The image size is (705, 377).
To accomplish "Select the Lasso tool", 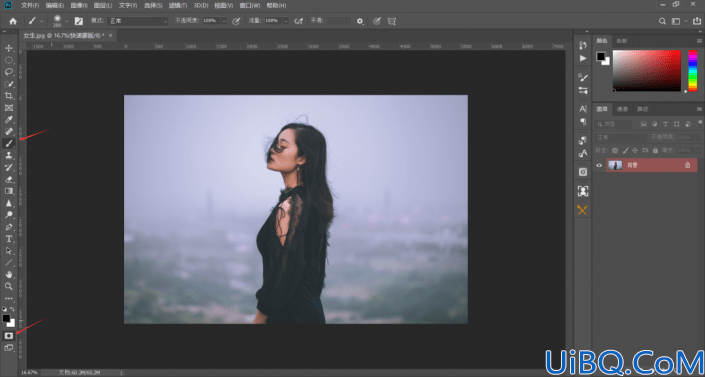I will [9, 72].
